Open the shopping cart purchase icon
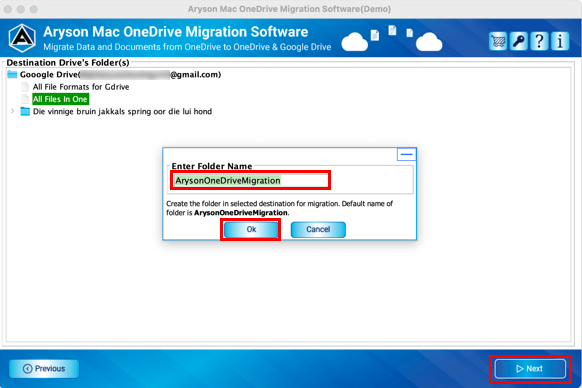Image resolution: width=582 pixels, height=388 pixels. tap(498, 41)
